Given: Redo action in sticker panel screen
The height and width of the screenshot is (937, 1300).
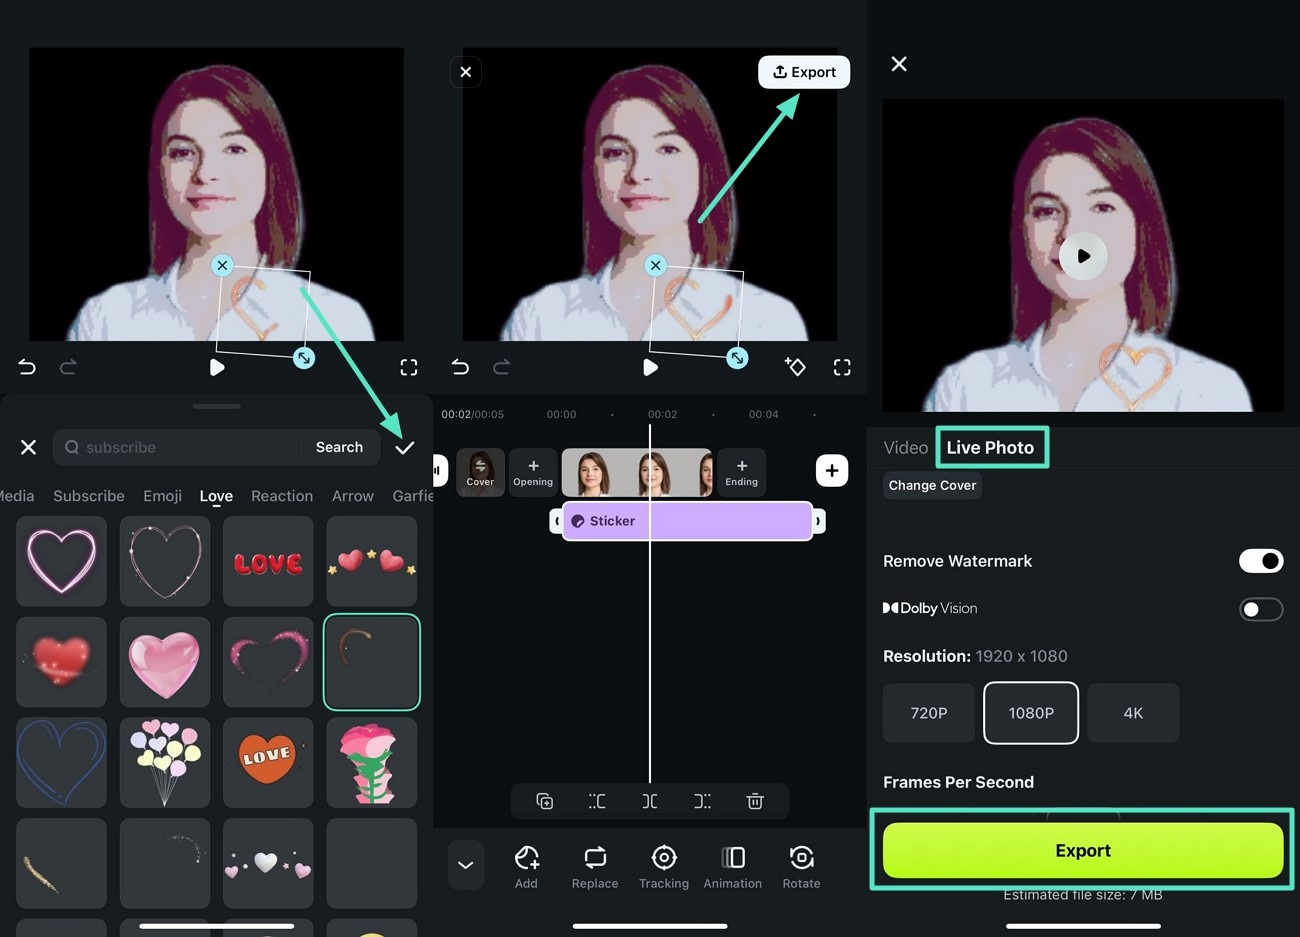Looking at the screenshot, I should point(68,367).
